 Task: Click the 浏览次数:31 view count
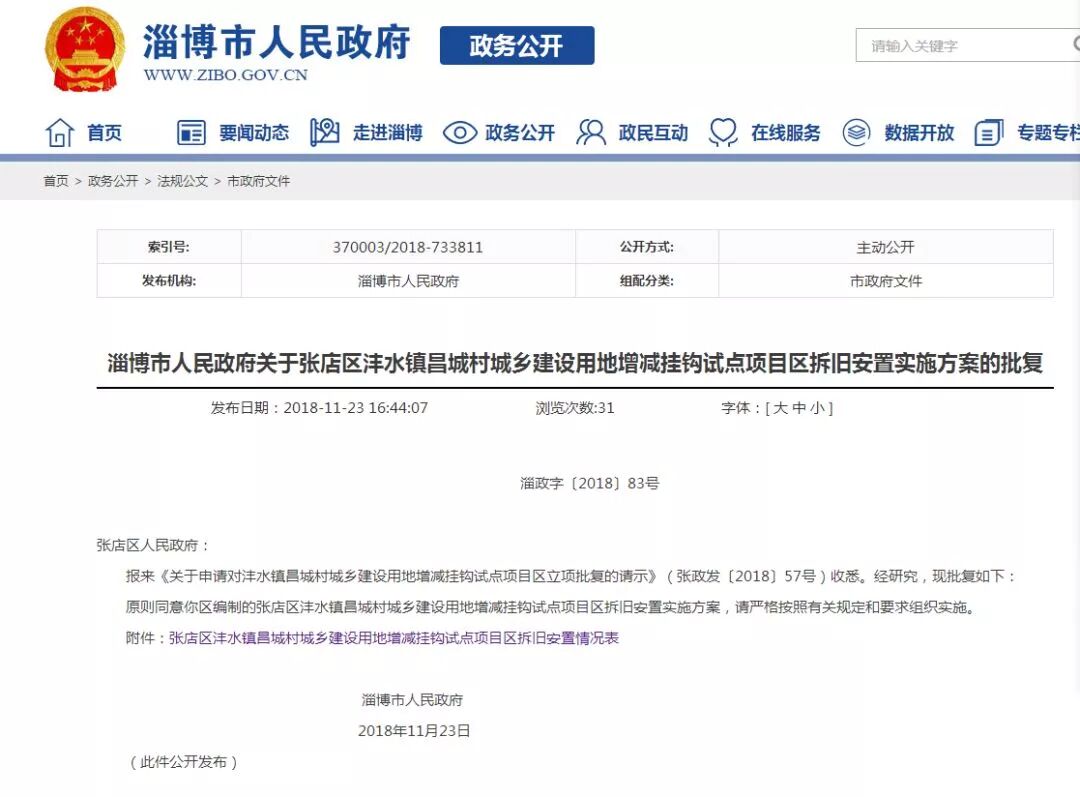[575, 408]
